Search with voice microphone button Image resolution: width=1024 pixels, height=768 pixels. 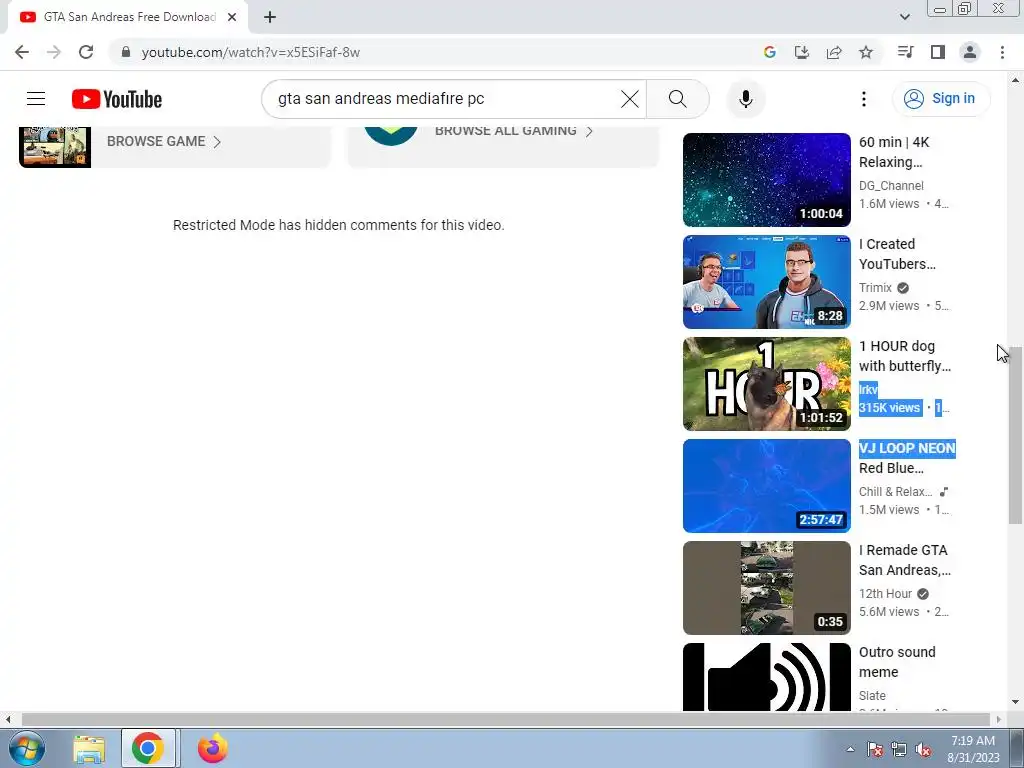pos(746,99)
